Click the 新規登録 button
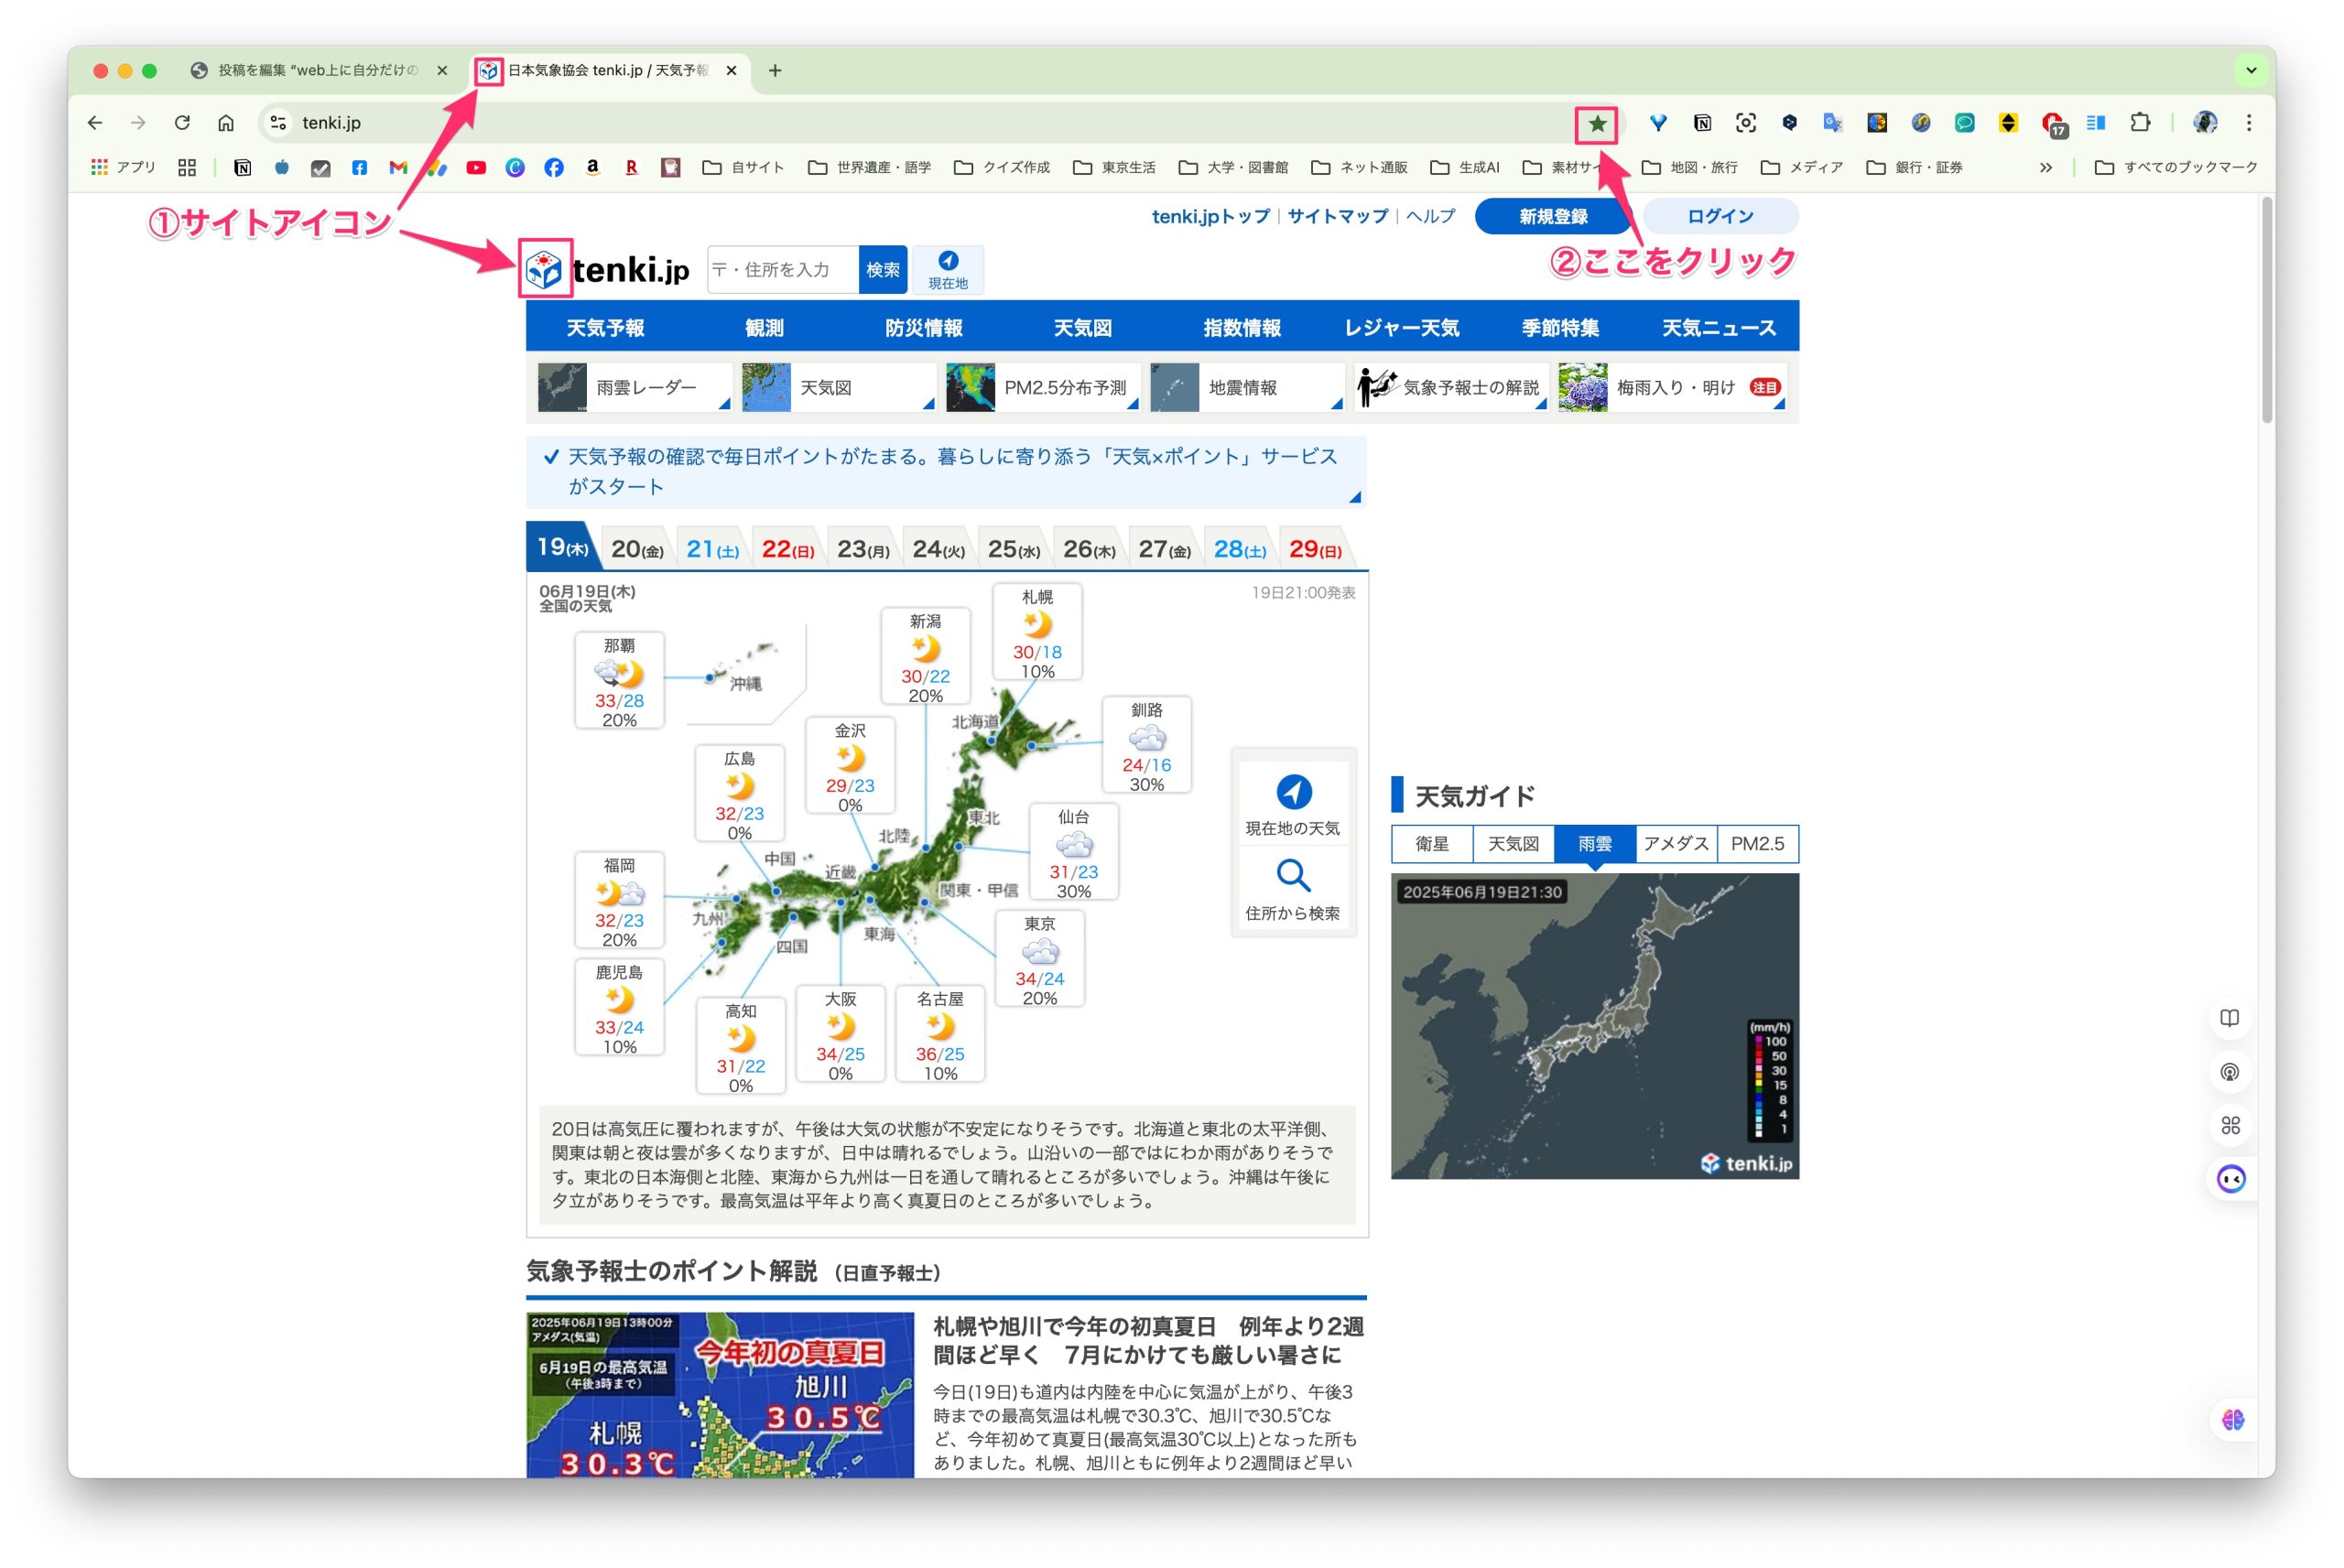 point(1553,216)
